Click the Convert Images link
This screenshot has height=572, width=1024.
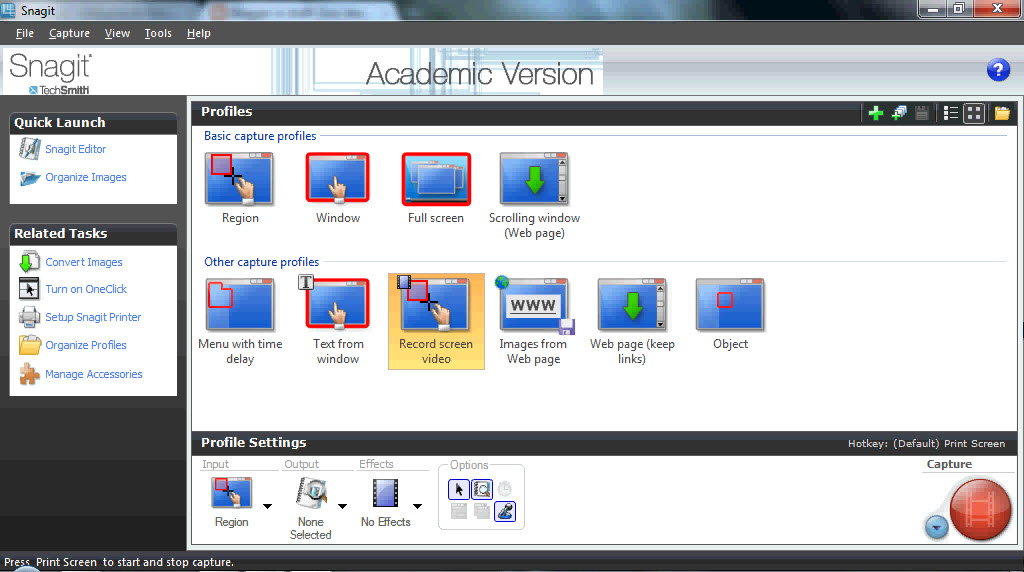point(84,262)
